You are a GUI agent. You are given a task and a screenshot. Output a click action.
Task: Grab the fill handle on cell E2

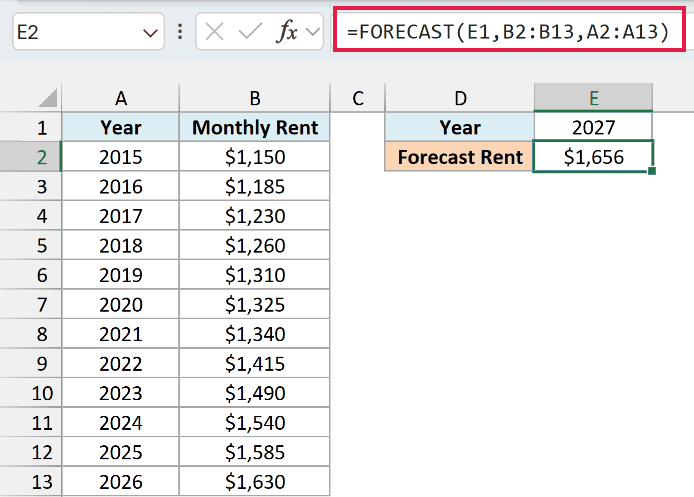coord(652,171)
